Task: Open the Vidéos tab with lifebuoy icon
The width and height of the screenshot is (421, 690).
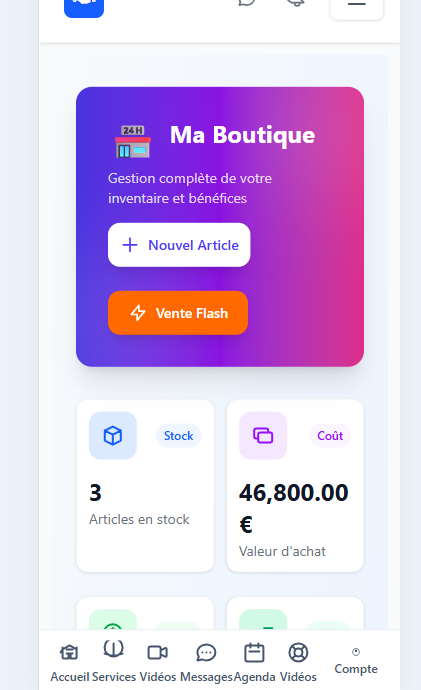Action: pyautogui.click(x=298, y=663)
